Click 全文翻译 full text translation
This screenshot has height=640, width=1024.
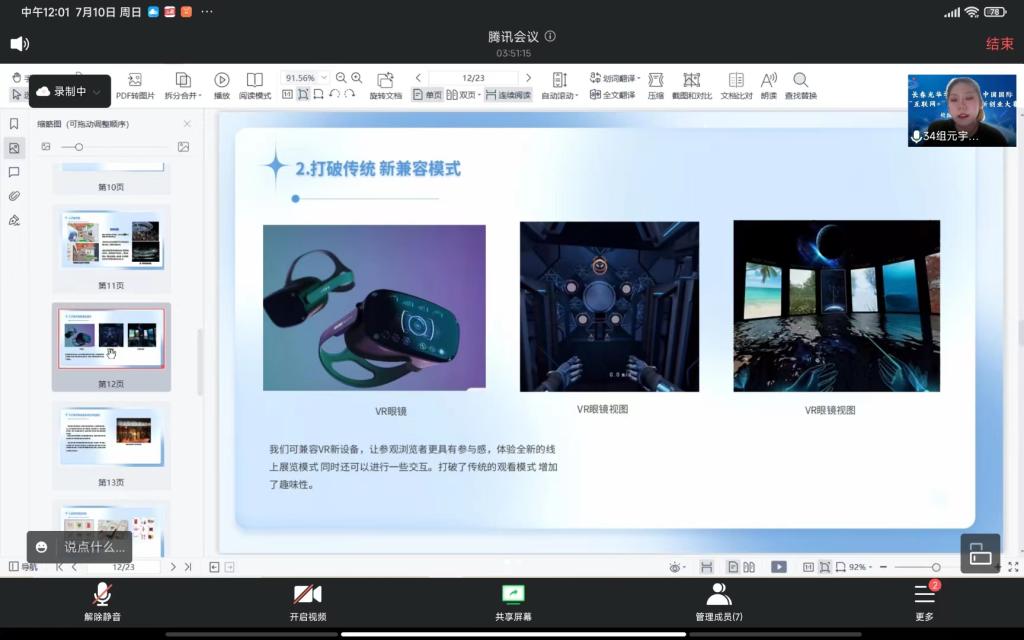(x=613, y=95)
